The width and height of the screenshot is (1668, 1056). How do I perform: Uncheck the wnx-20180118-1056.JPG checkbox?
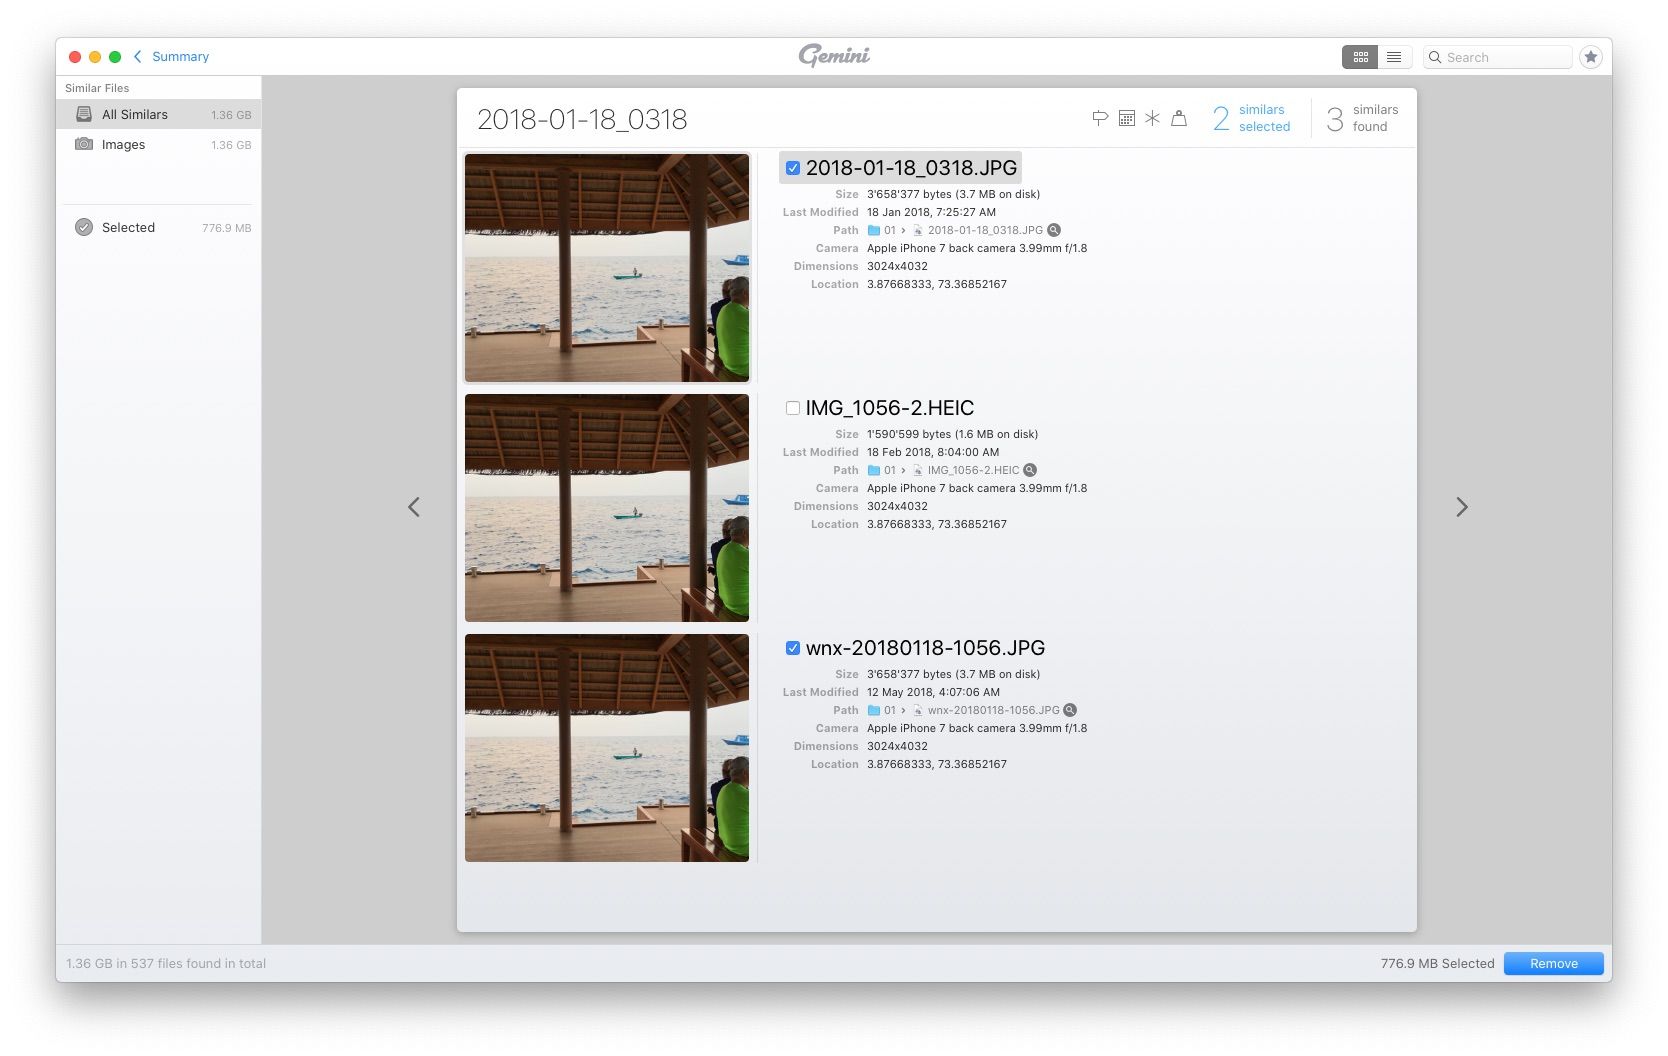793,648
